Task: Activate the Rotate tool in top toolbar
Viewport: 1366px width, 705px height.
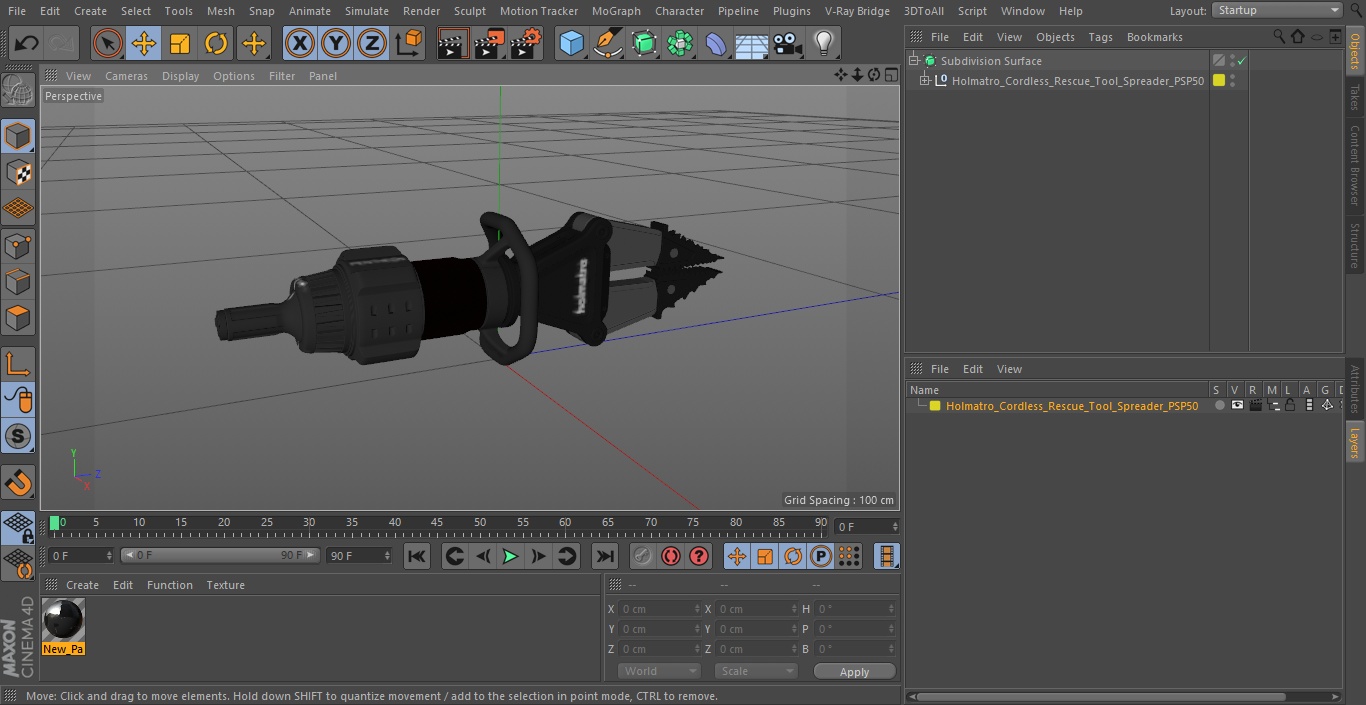Action: [x=216, y=43]
